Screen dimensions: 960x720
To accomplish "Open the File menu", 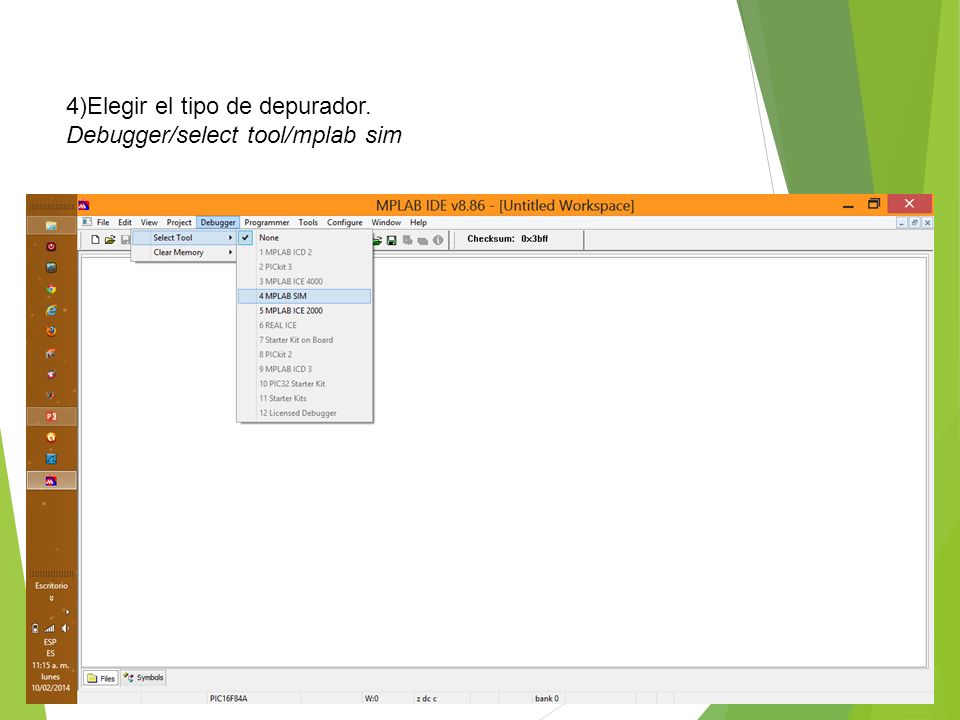I will (103, 222).
